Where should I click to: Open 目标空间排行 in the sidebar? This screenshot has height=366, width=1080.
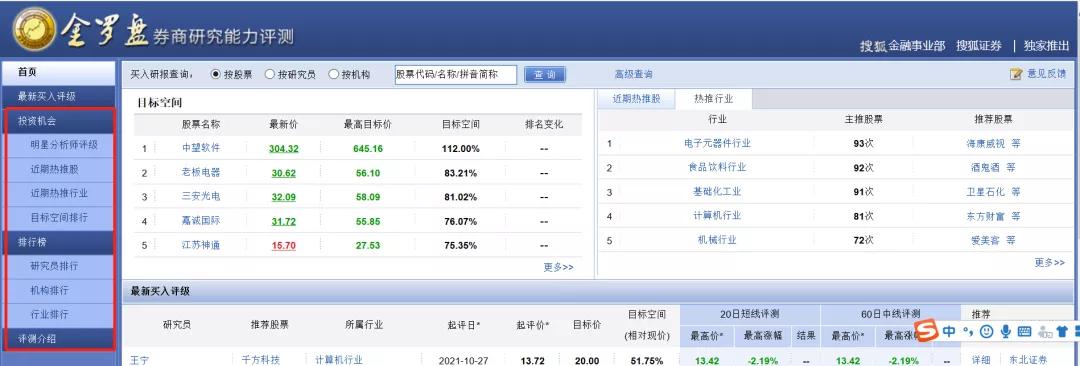(x=60, y=217)
